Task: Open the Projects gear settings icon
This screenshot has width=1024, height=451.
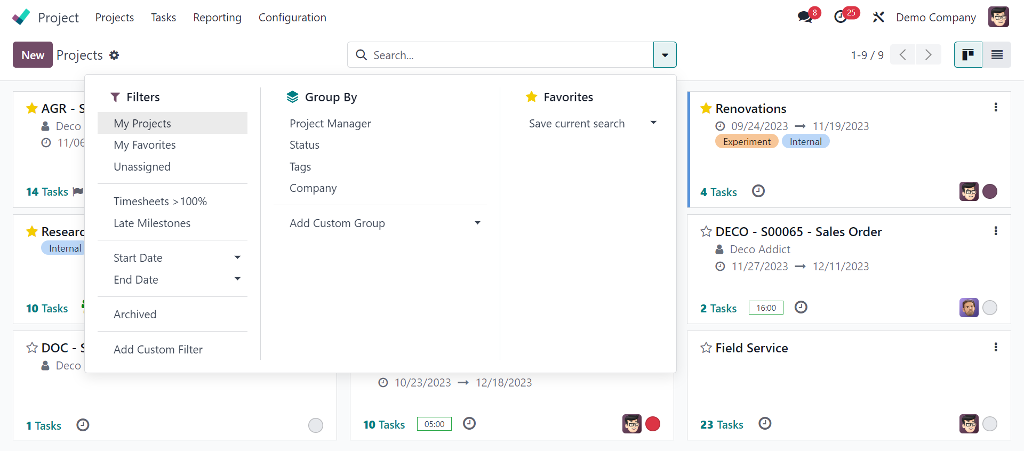Action: [x=114, y=55]
